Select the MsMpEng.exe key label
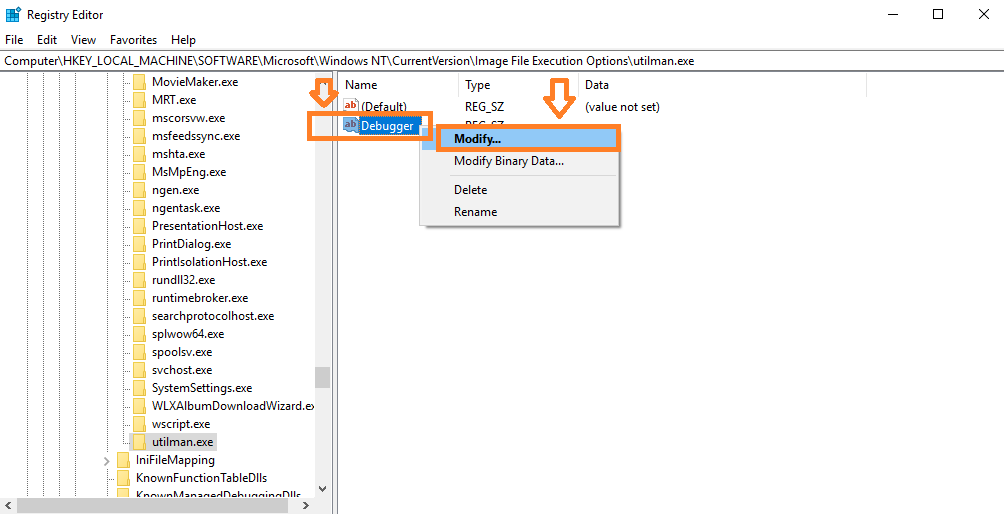Image resolution: width=1004 pixels, height=514 pixels. coord(188,172)
